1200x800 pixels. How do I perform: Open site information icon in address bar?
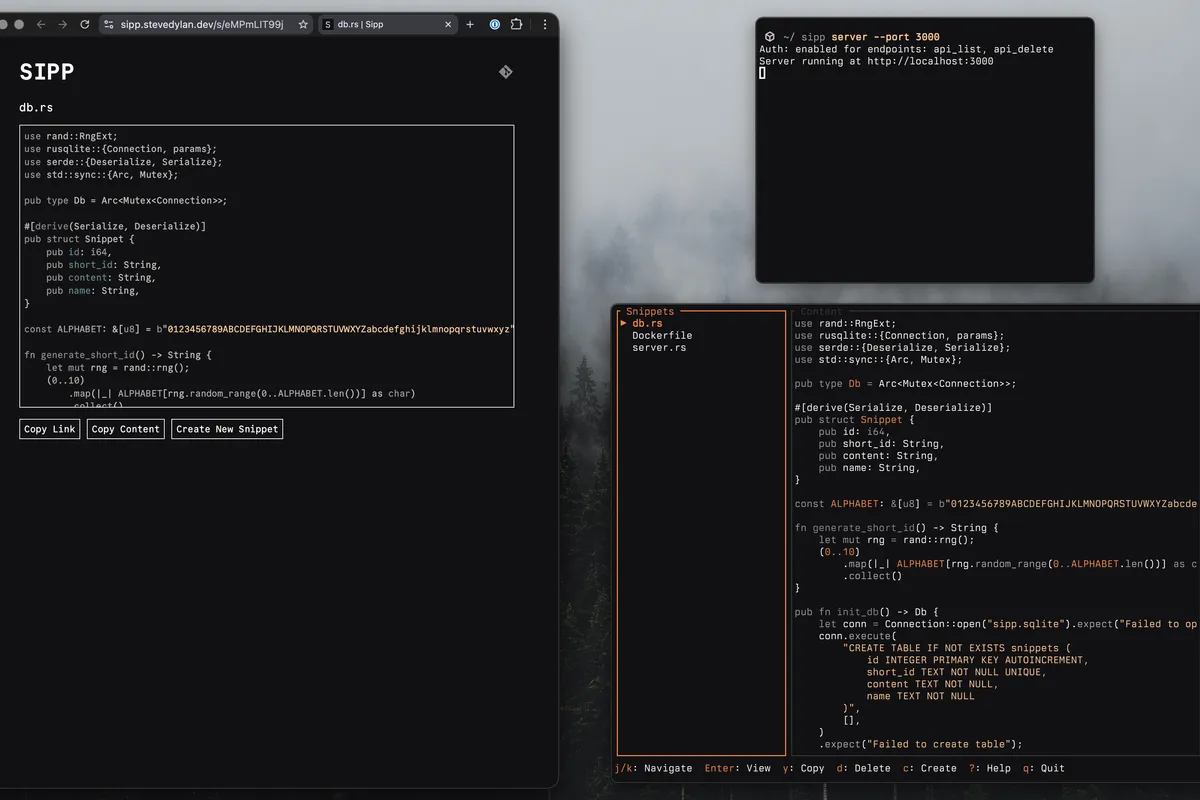click(107, 24)
